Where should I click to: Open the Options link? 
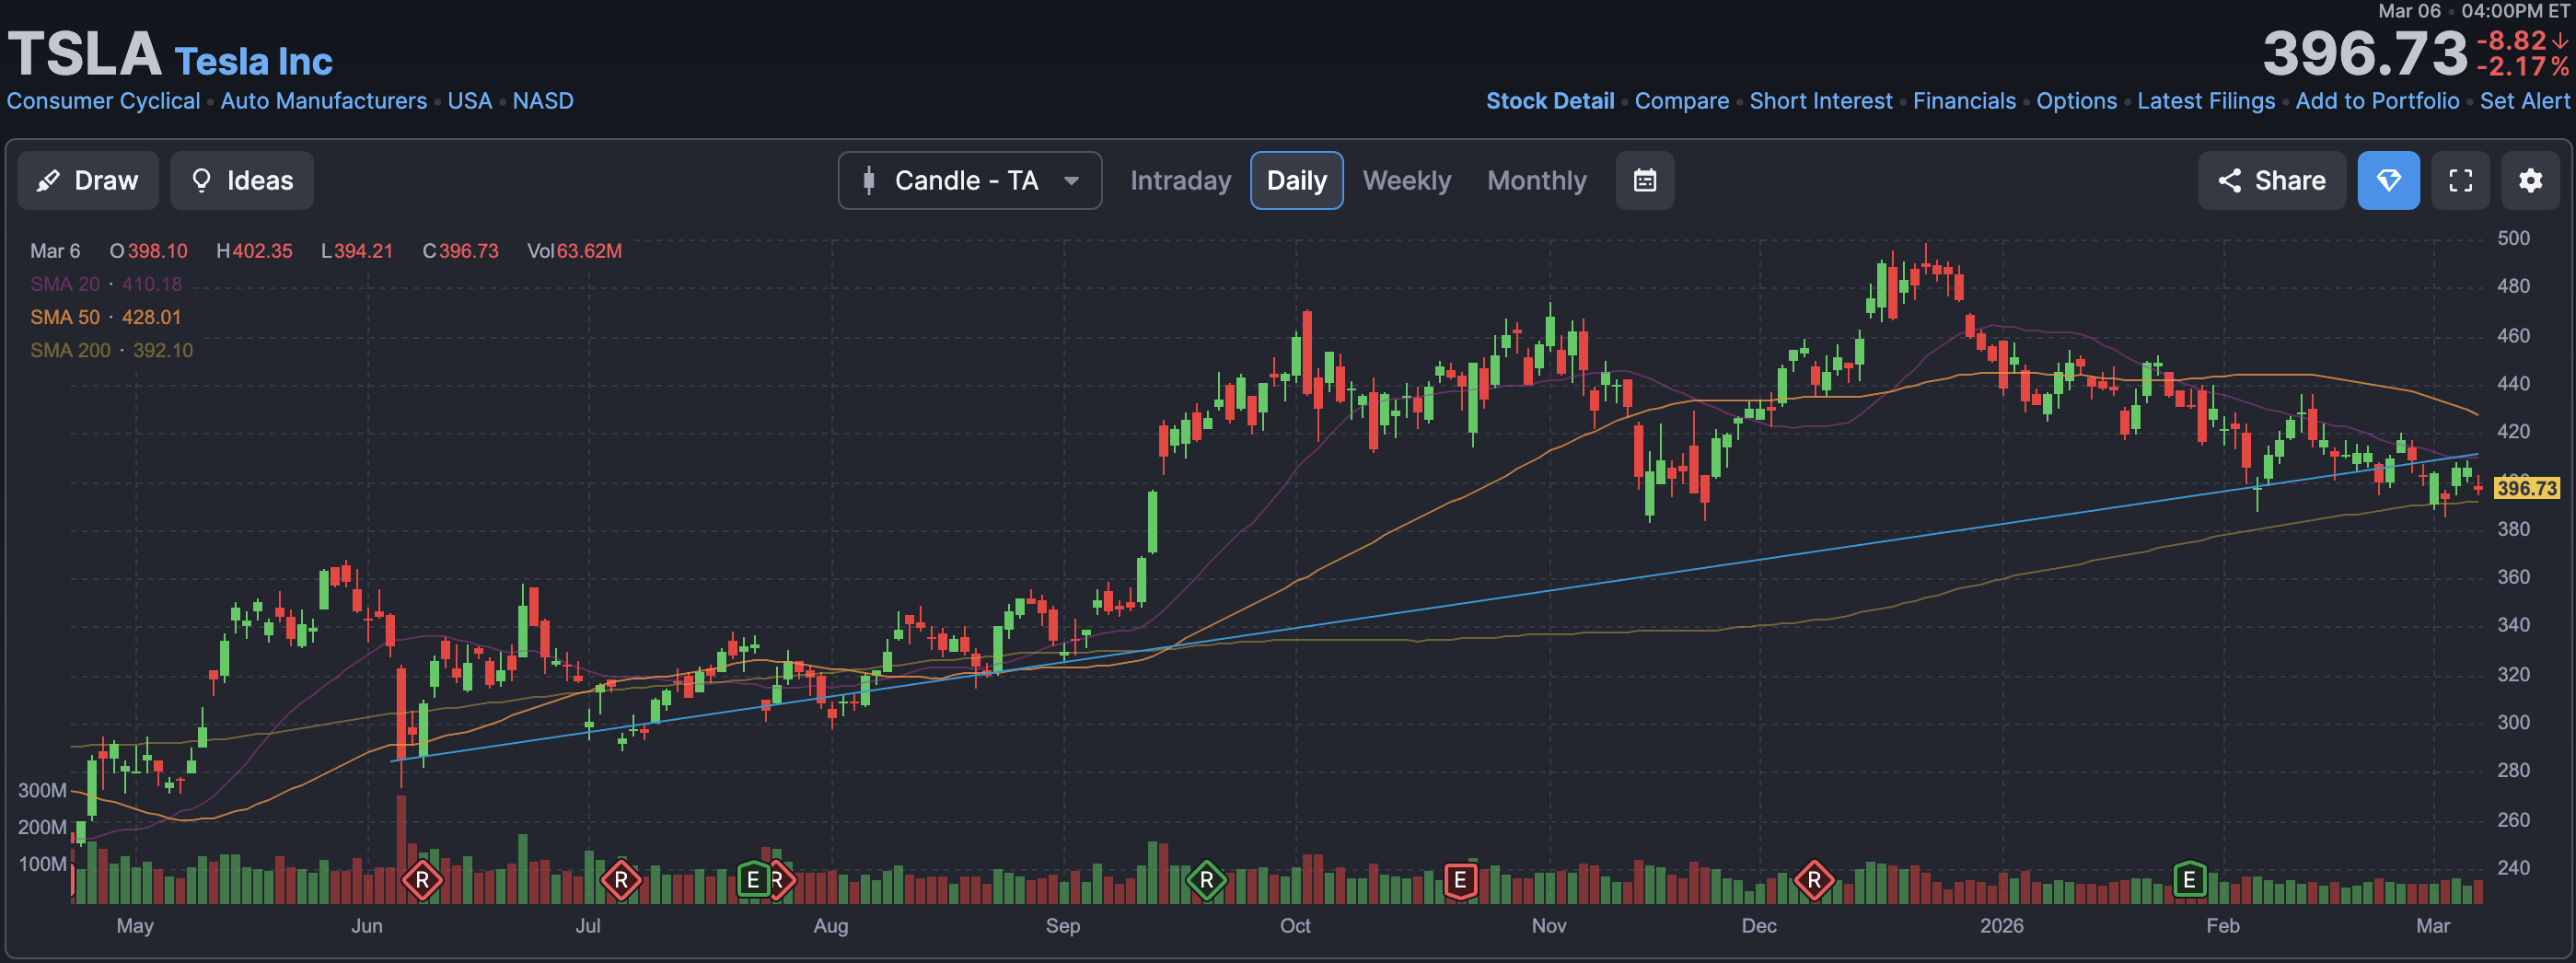[2077, 101]
